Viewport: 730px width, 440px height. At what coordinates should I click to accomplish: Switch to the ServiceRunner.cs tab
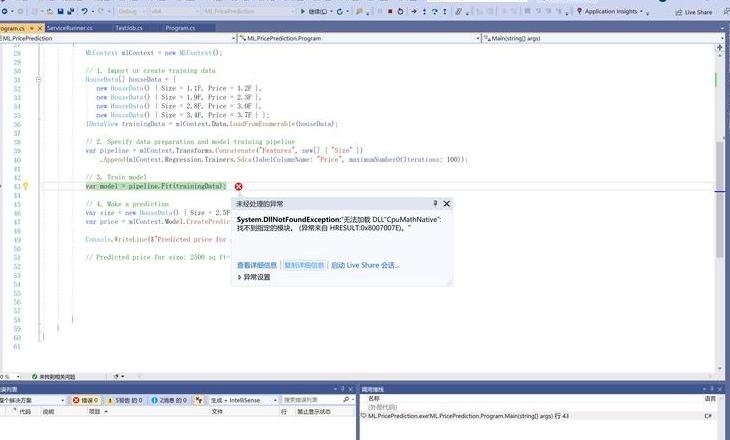click(70, 28)
